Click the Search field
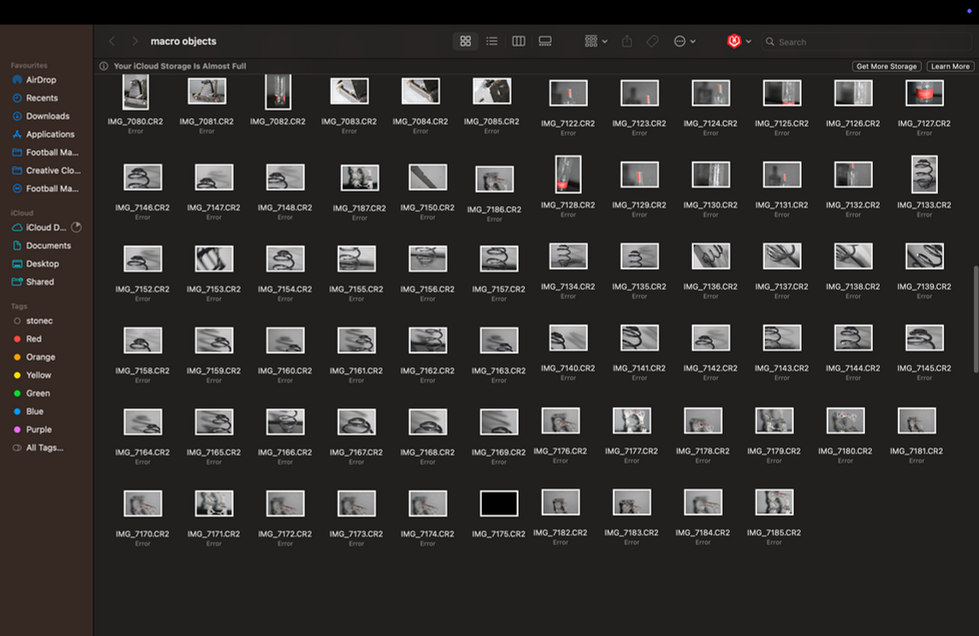The width and height of the screenshot is (979, 636). point(867,42)
